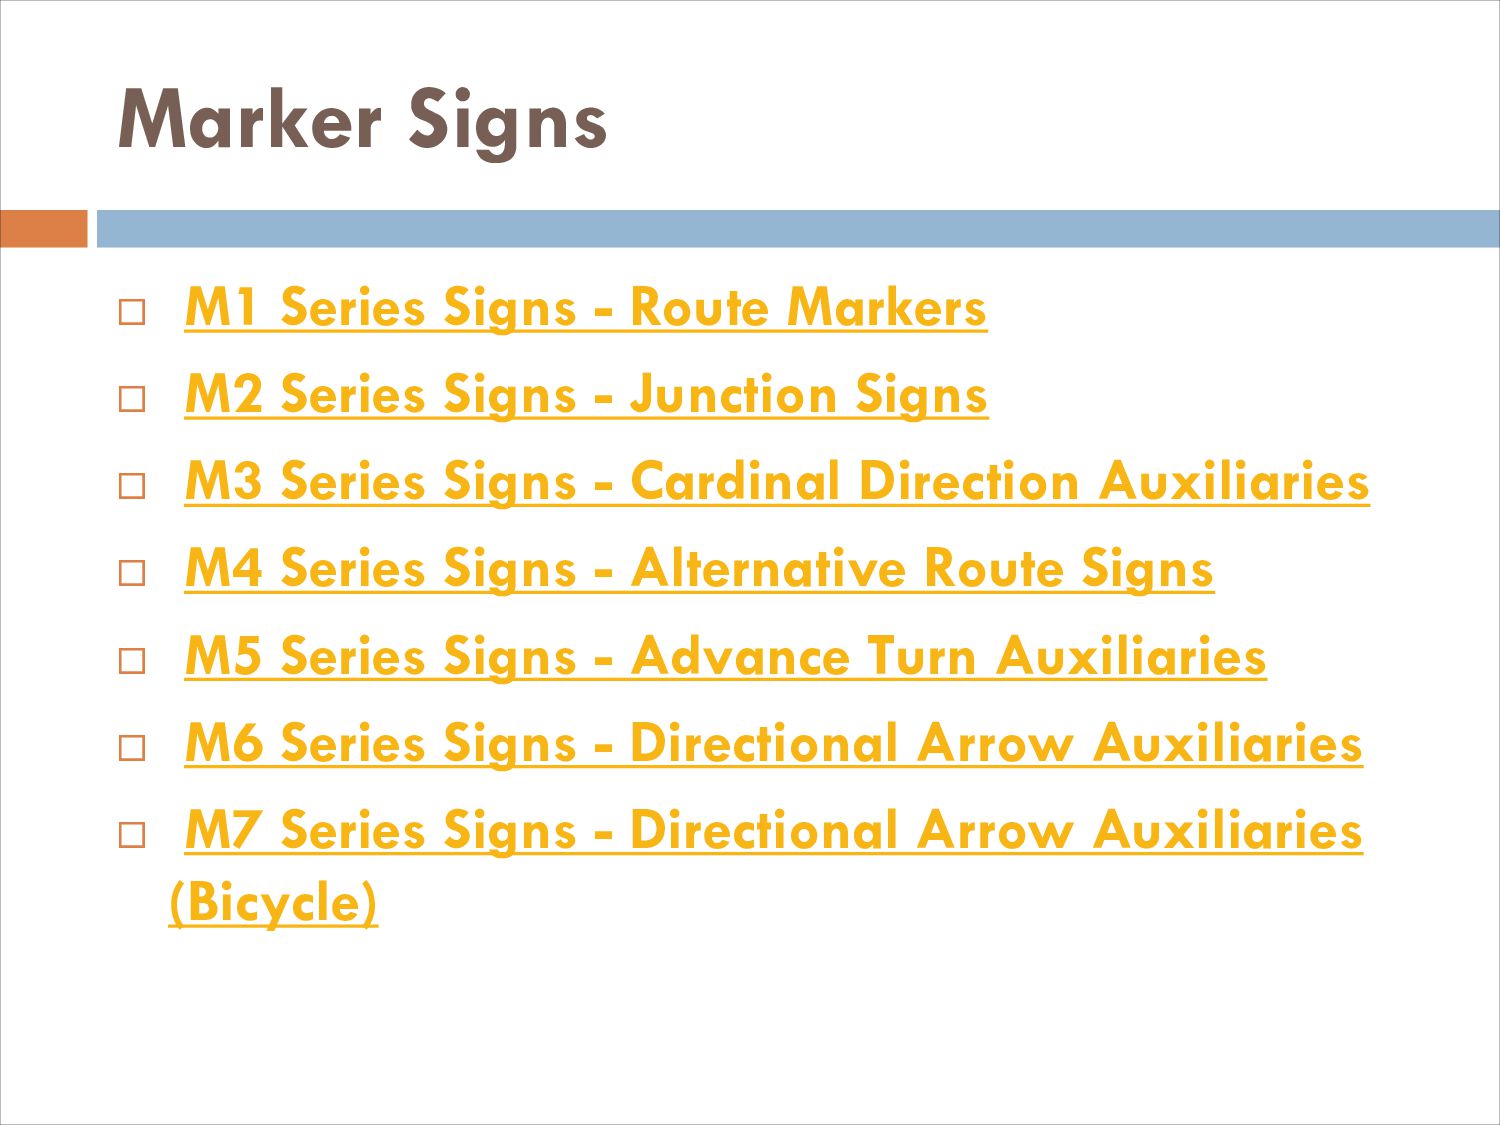Go to the M5 Advance Turn Auxiliaries link
Screen dimensions: 1500x1125
pyautogui.click(x=725, y=656)
